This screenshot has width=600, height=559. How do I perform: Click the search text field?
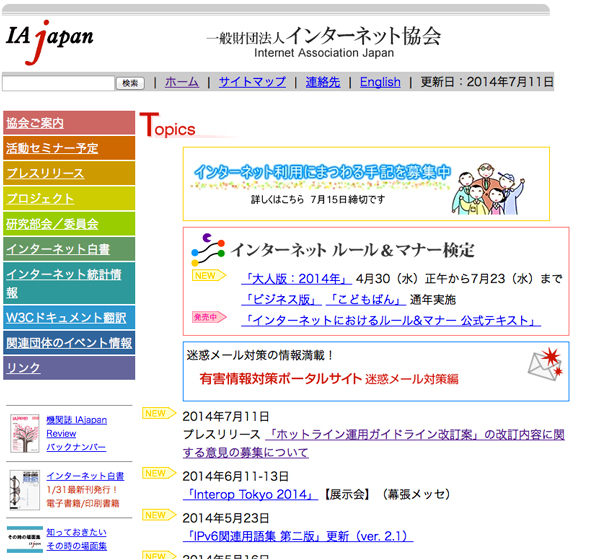coord(58,83)
